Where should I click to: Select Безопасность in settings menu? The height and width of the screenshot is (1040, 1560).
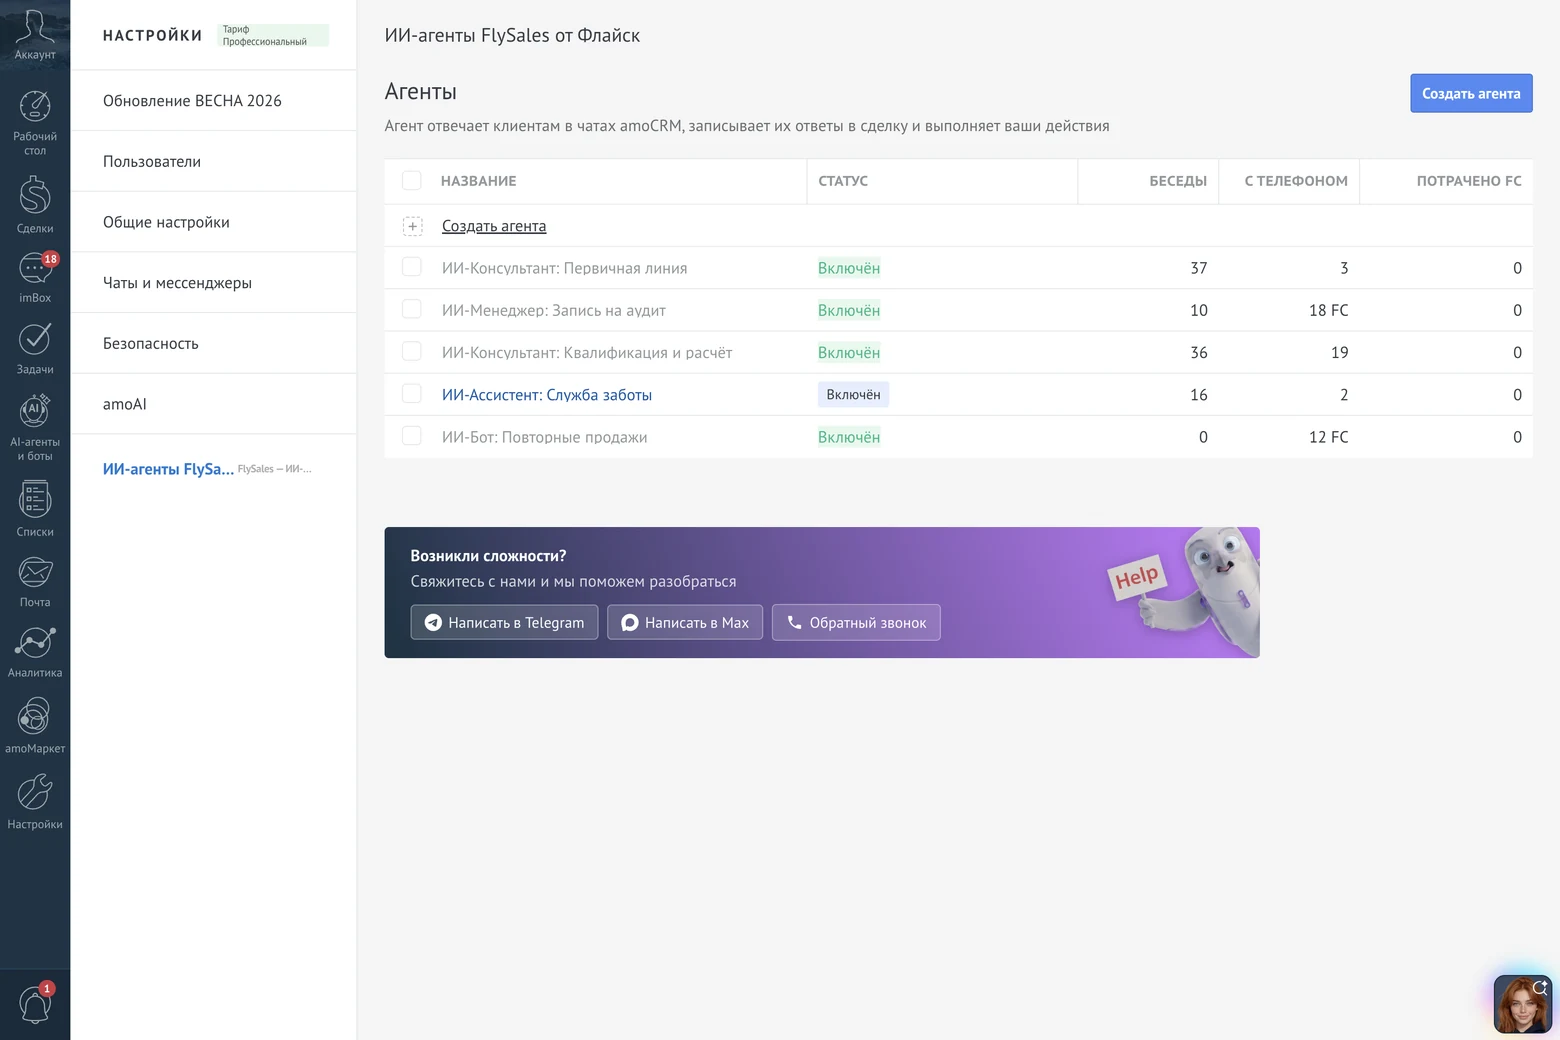point(213,343)
